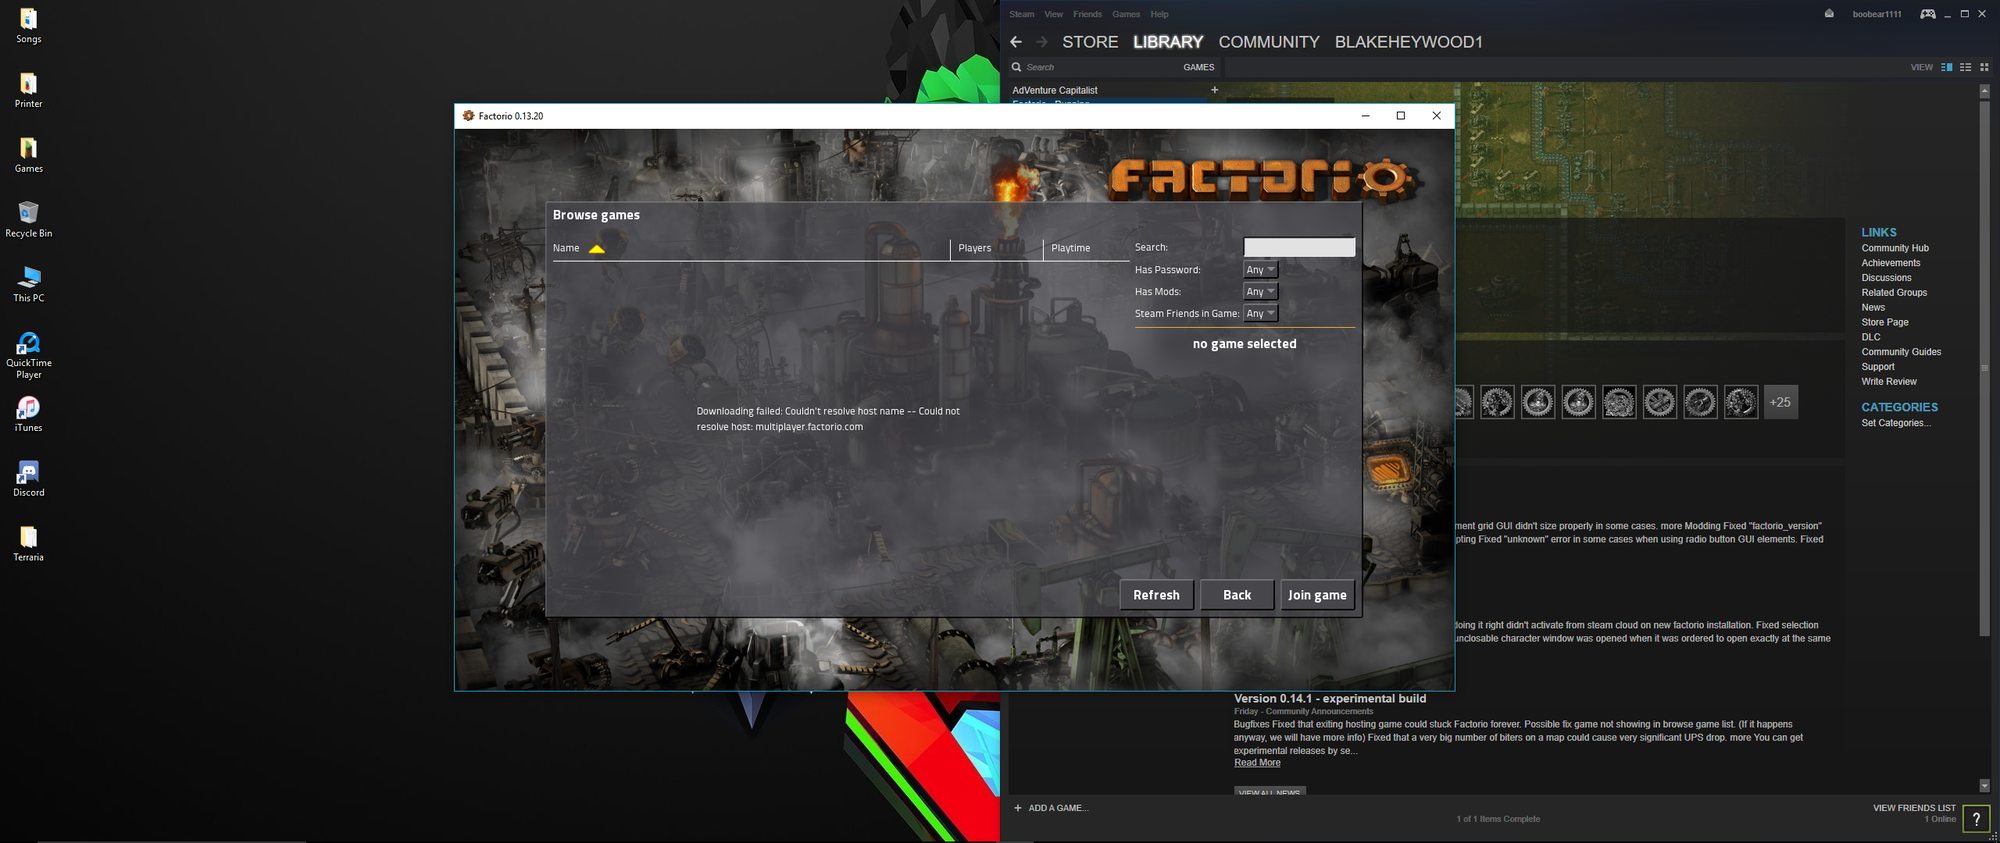Open the Printer desktop folder
Screen dimensions: 2000x843
tap(28, 90)
